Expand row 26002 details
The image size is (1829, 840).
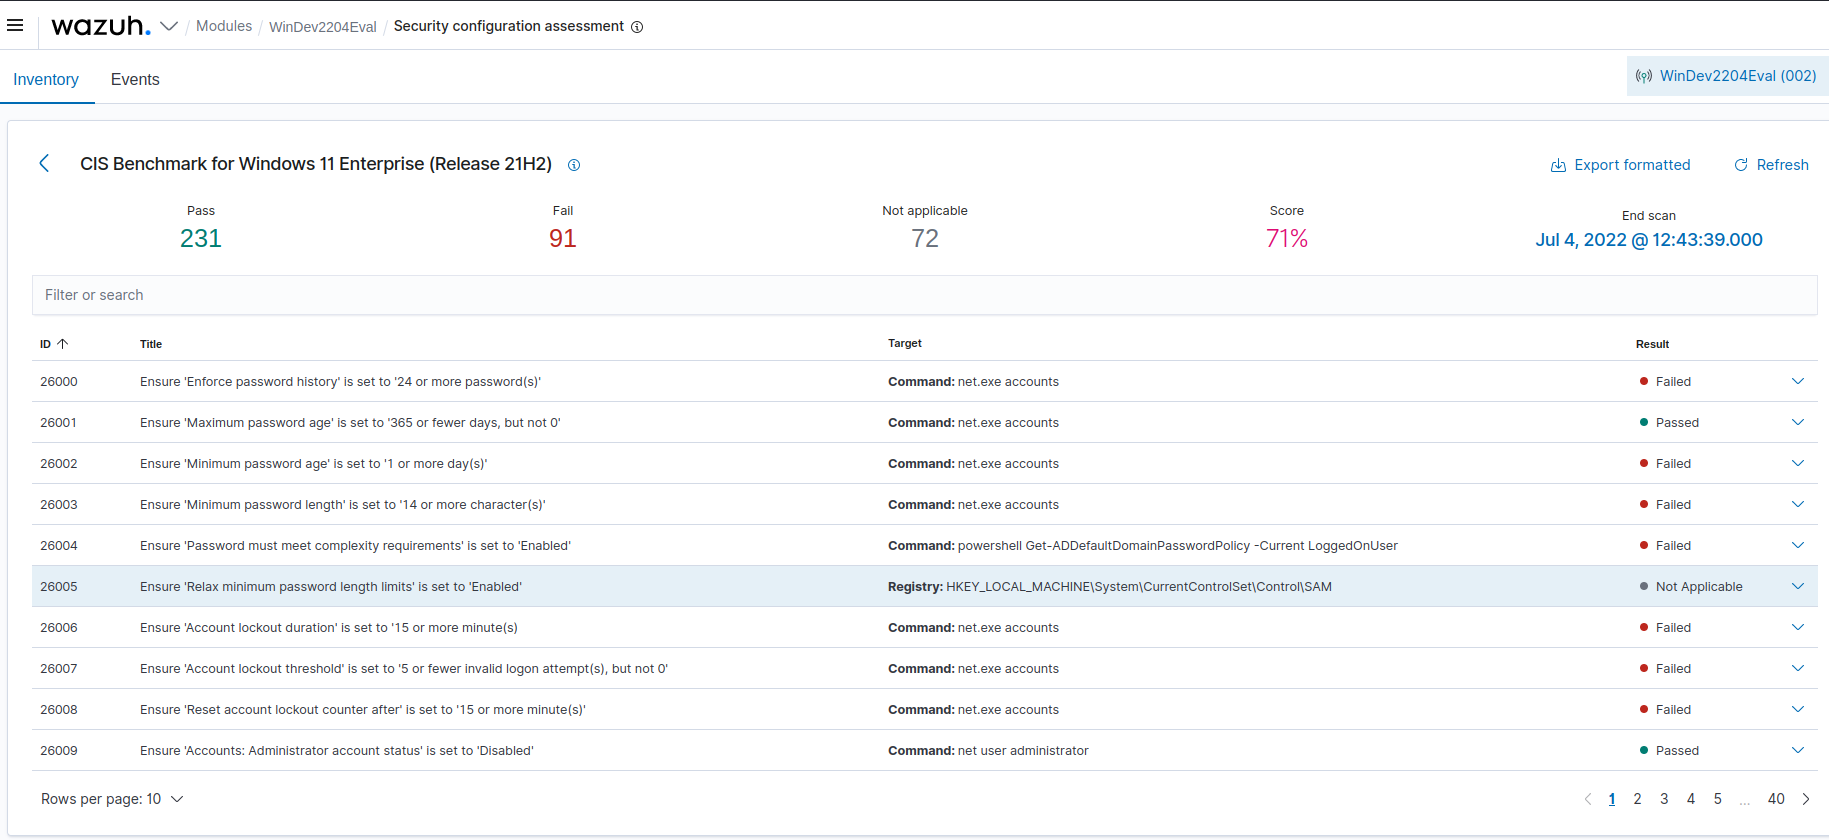tap(1798, 463)
